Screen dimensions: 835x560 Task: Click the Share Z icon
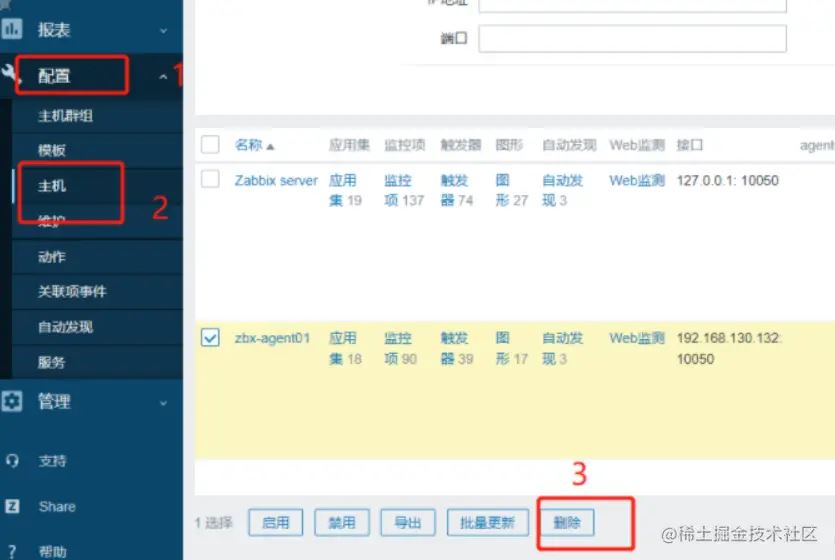pos(12,506)
